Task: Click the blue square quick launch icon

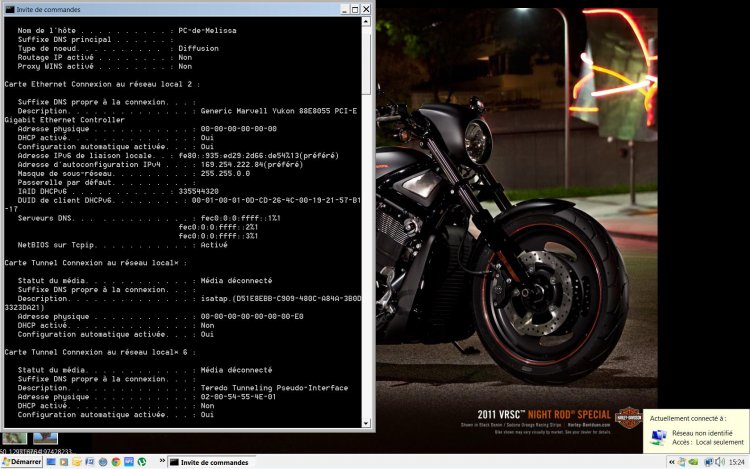Action: point(129,462)
